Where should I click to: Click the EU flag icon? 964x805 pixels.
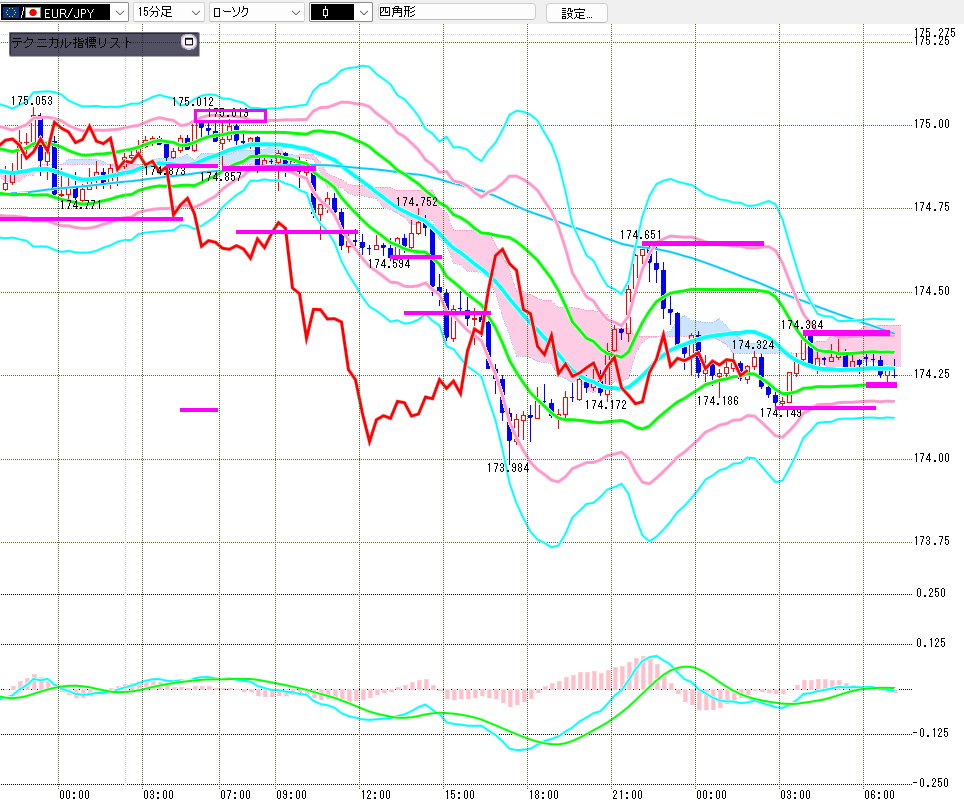[x=12, y=13]
